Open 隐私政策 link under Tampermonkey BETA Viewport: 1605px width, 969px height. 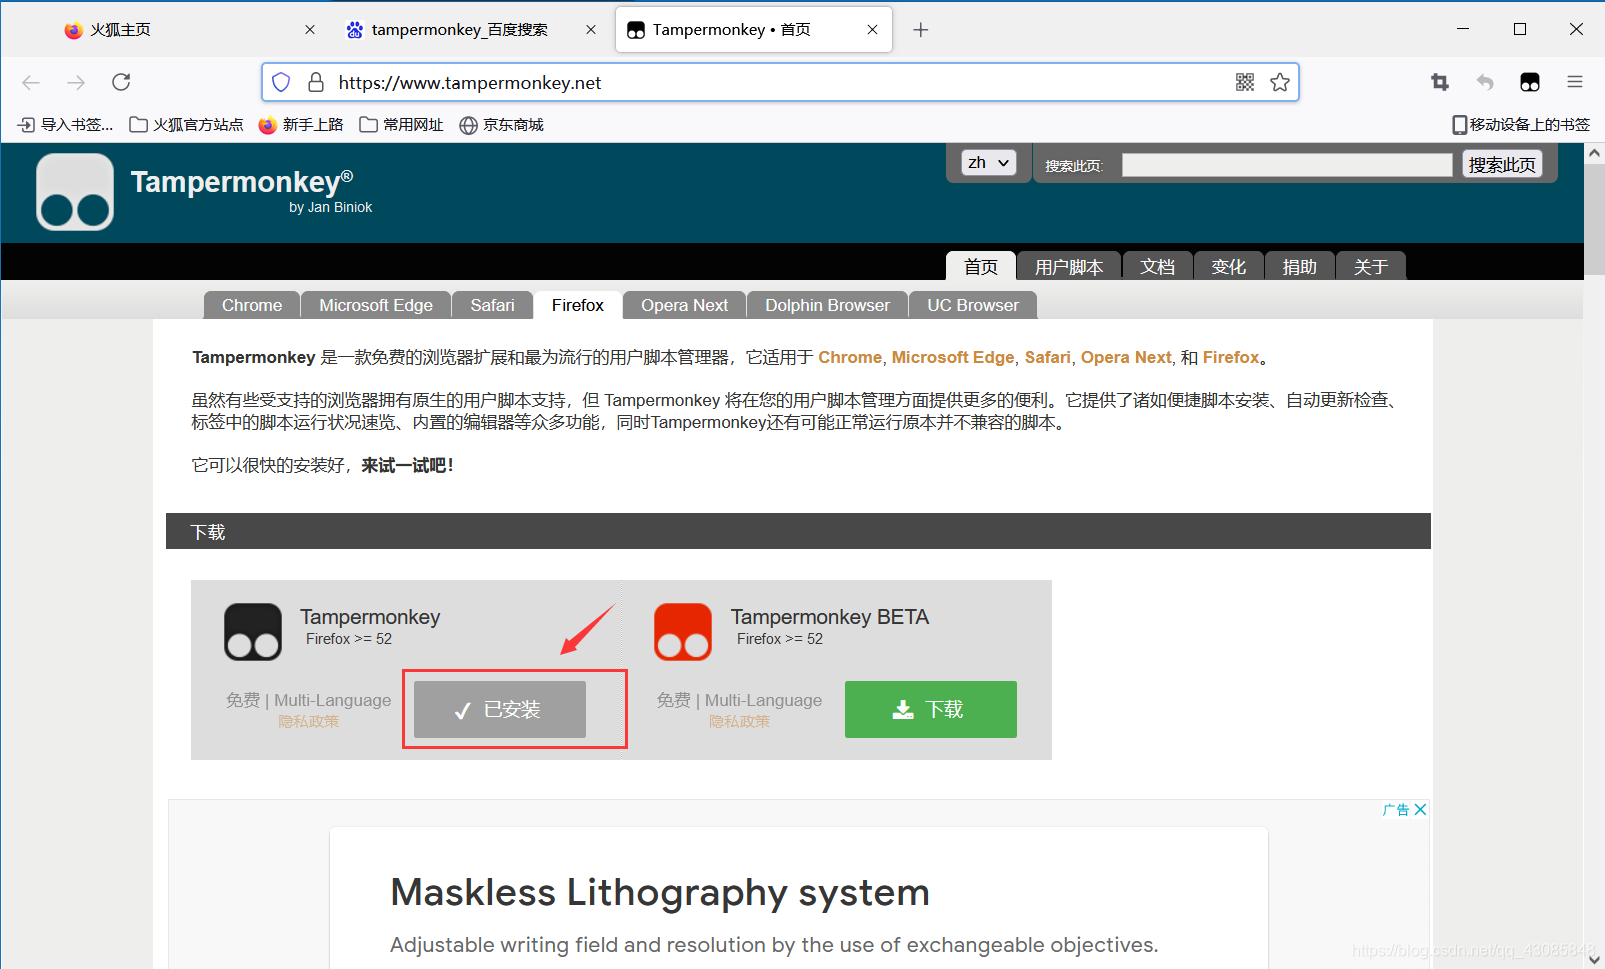(x=740, y=721)
